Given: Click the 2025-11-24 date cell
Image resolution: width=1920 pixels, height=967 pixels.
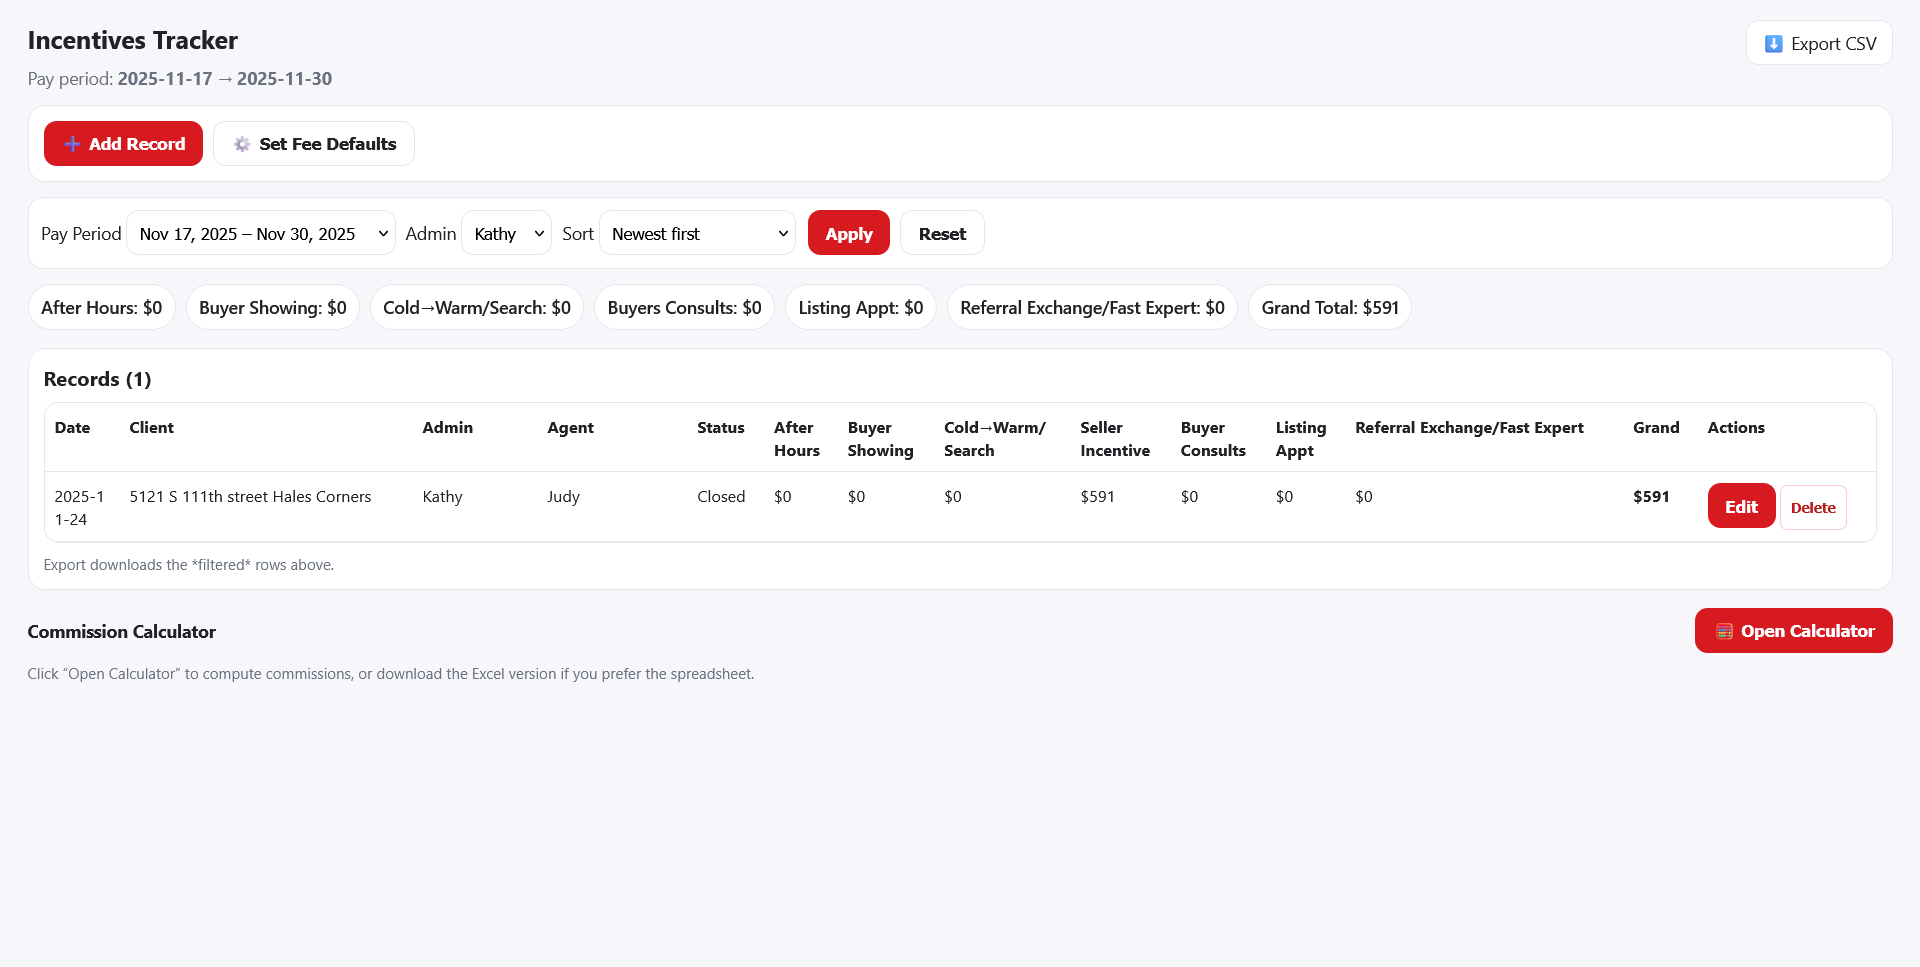Looking at the screenshot, I should (79, 508).
